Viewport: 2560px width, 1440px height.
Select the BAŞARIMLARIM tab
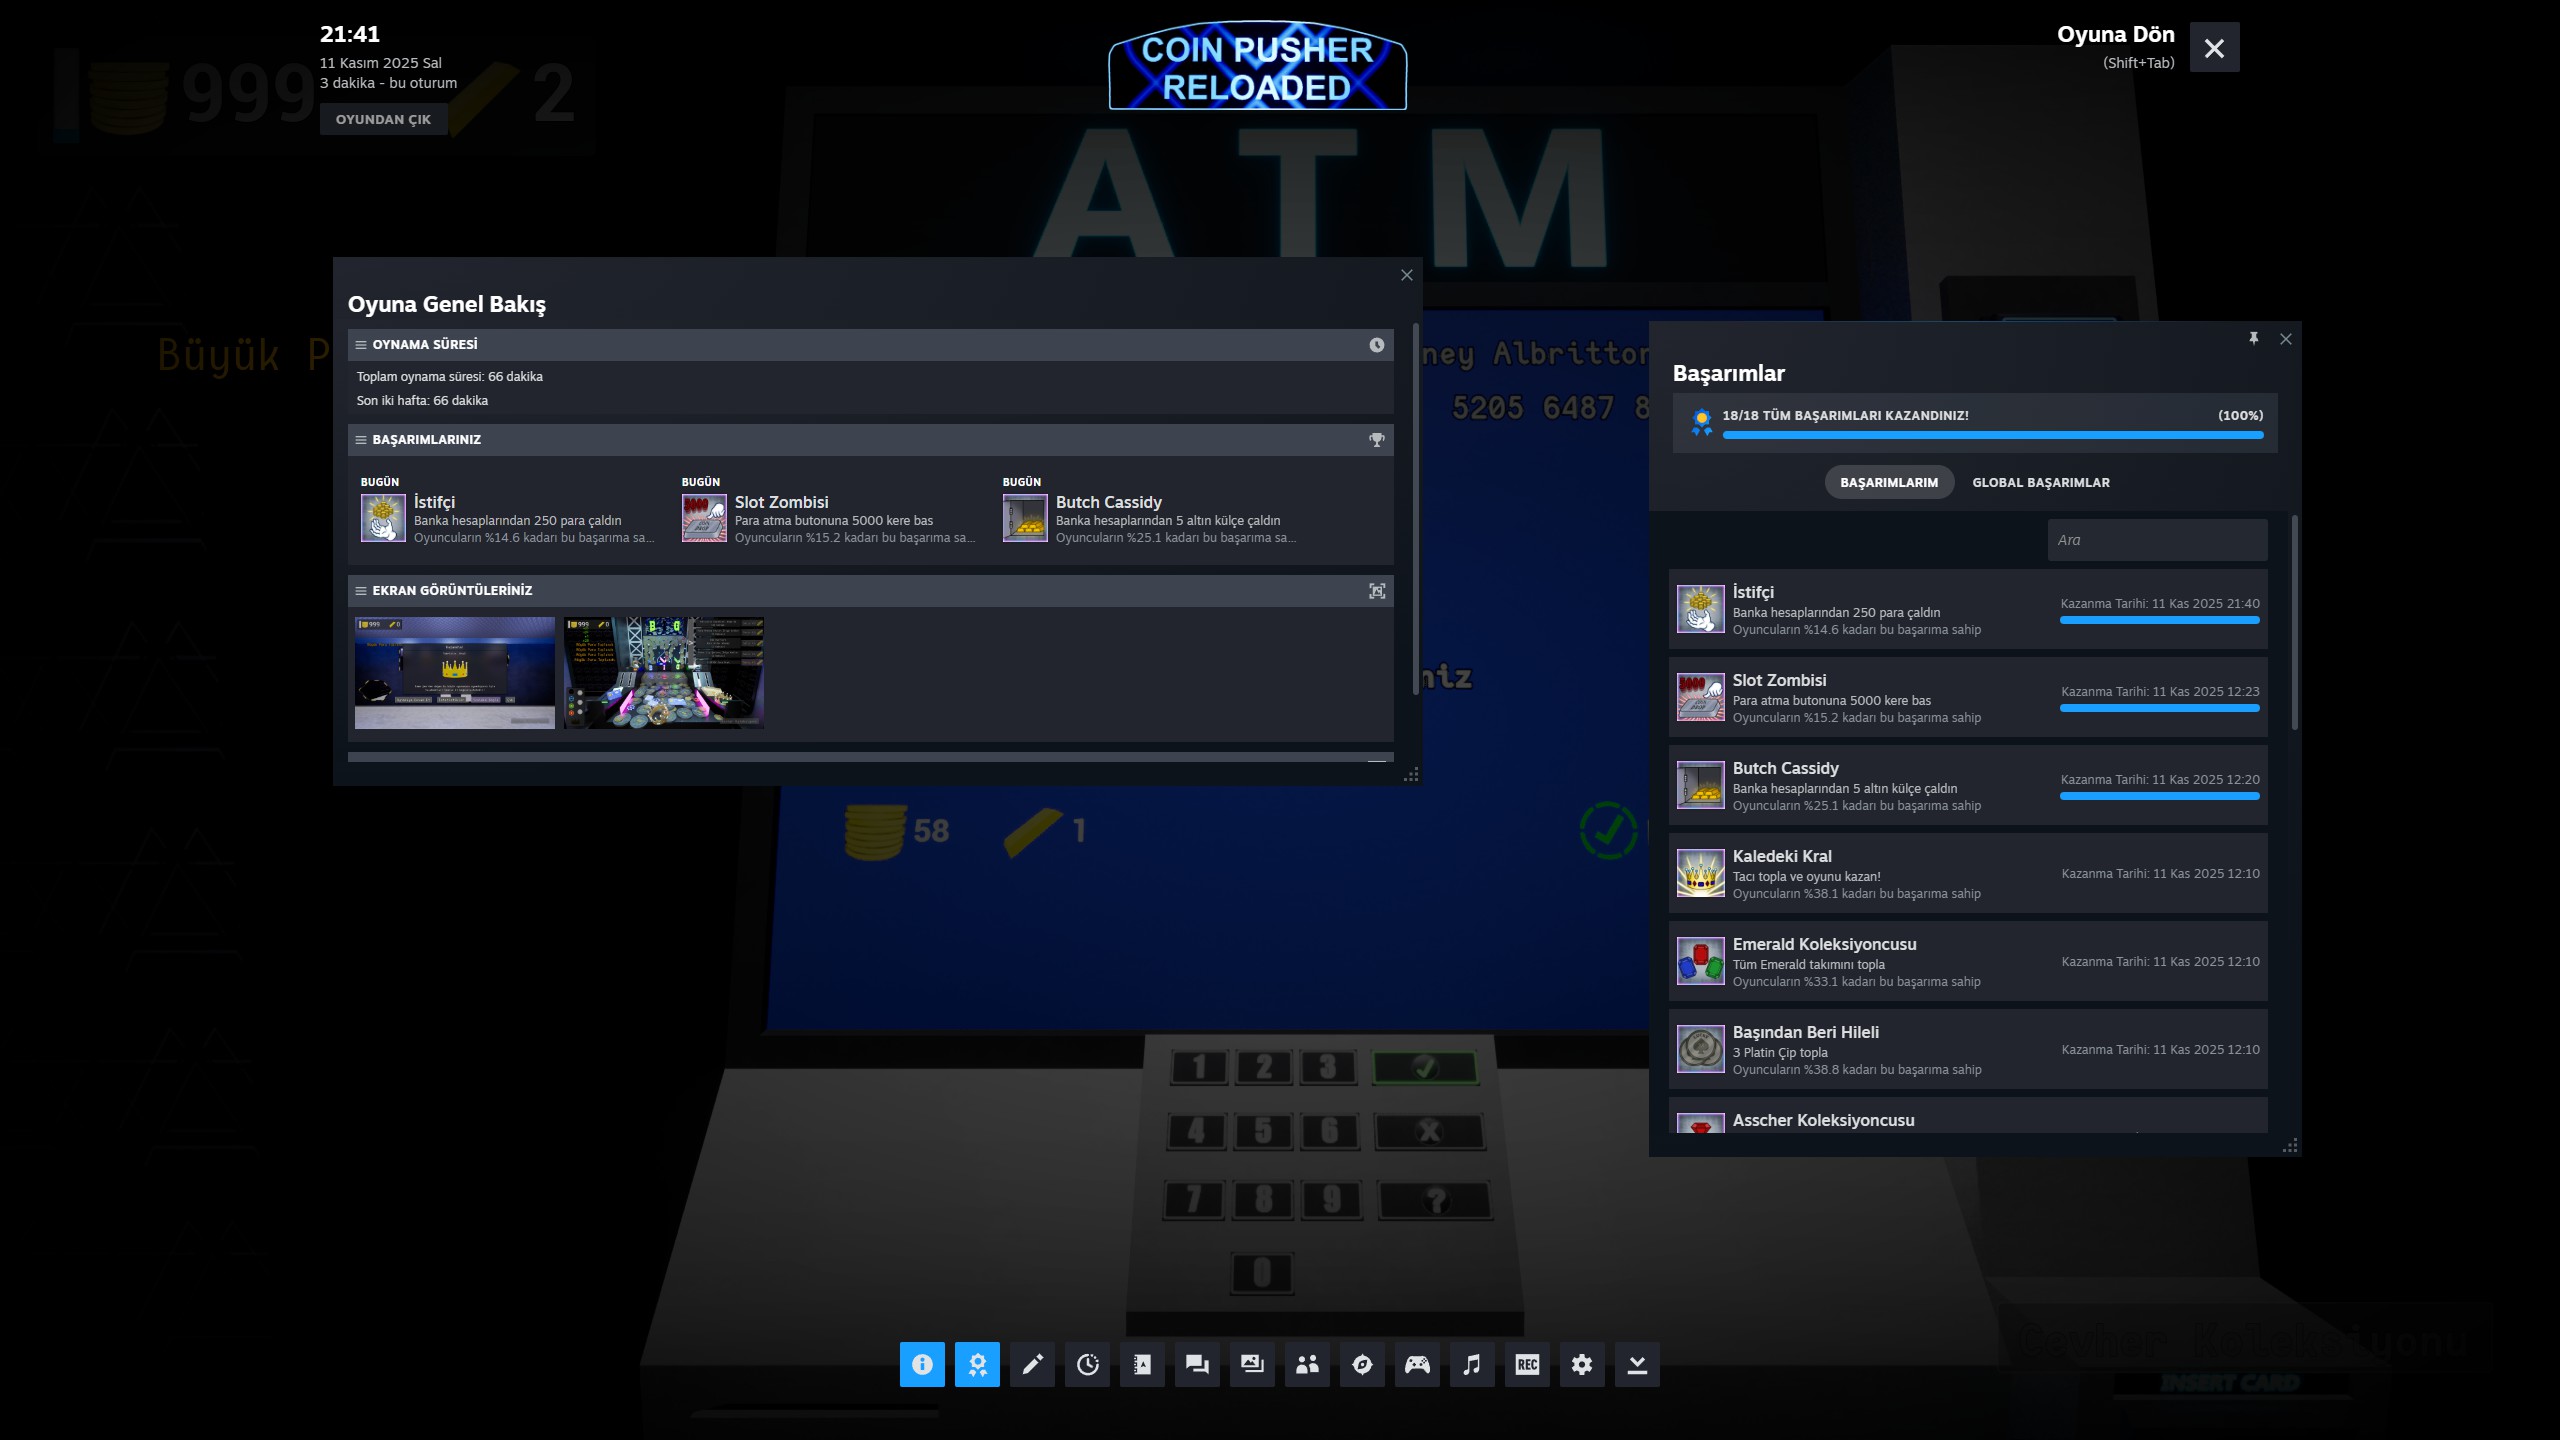tap(1888, 482)
